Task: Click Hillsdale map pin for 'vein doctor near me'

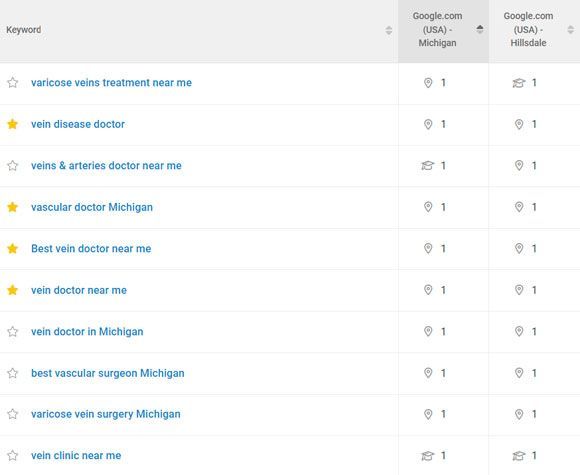Action: point(519,290)
